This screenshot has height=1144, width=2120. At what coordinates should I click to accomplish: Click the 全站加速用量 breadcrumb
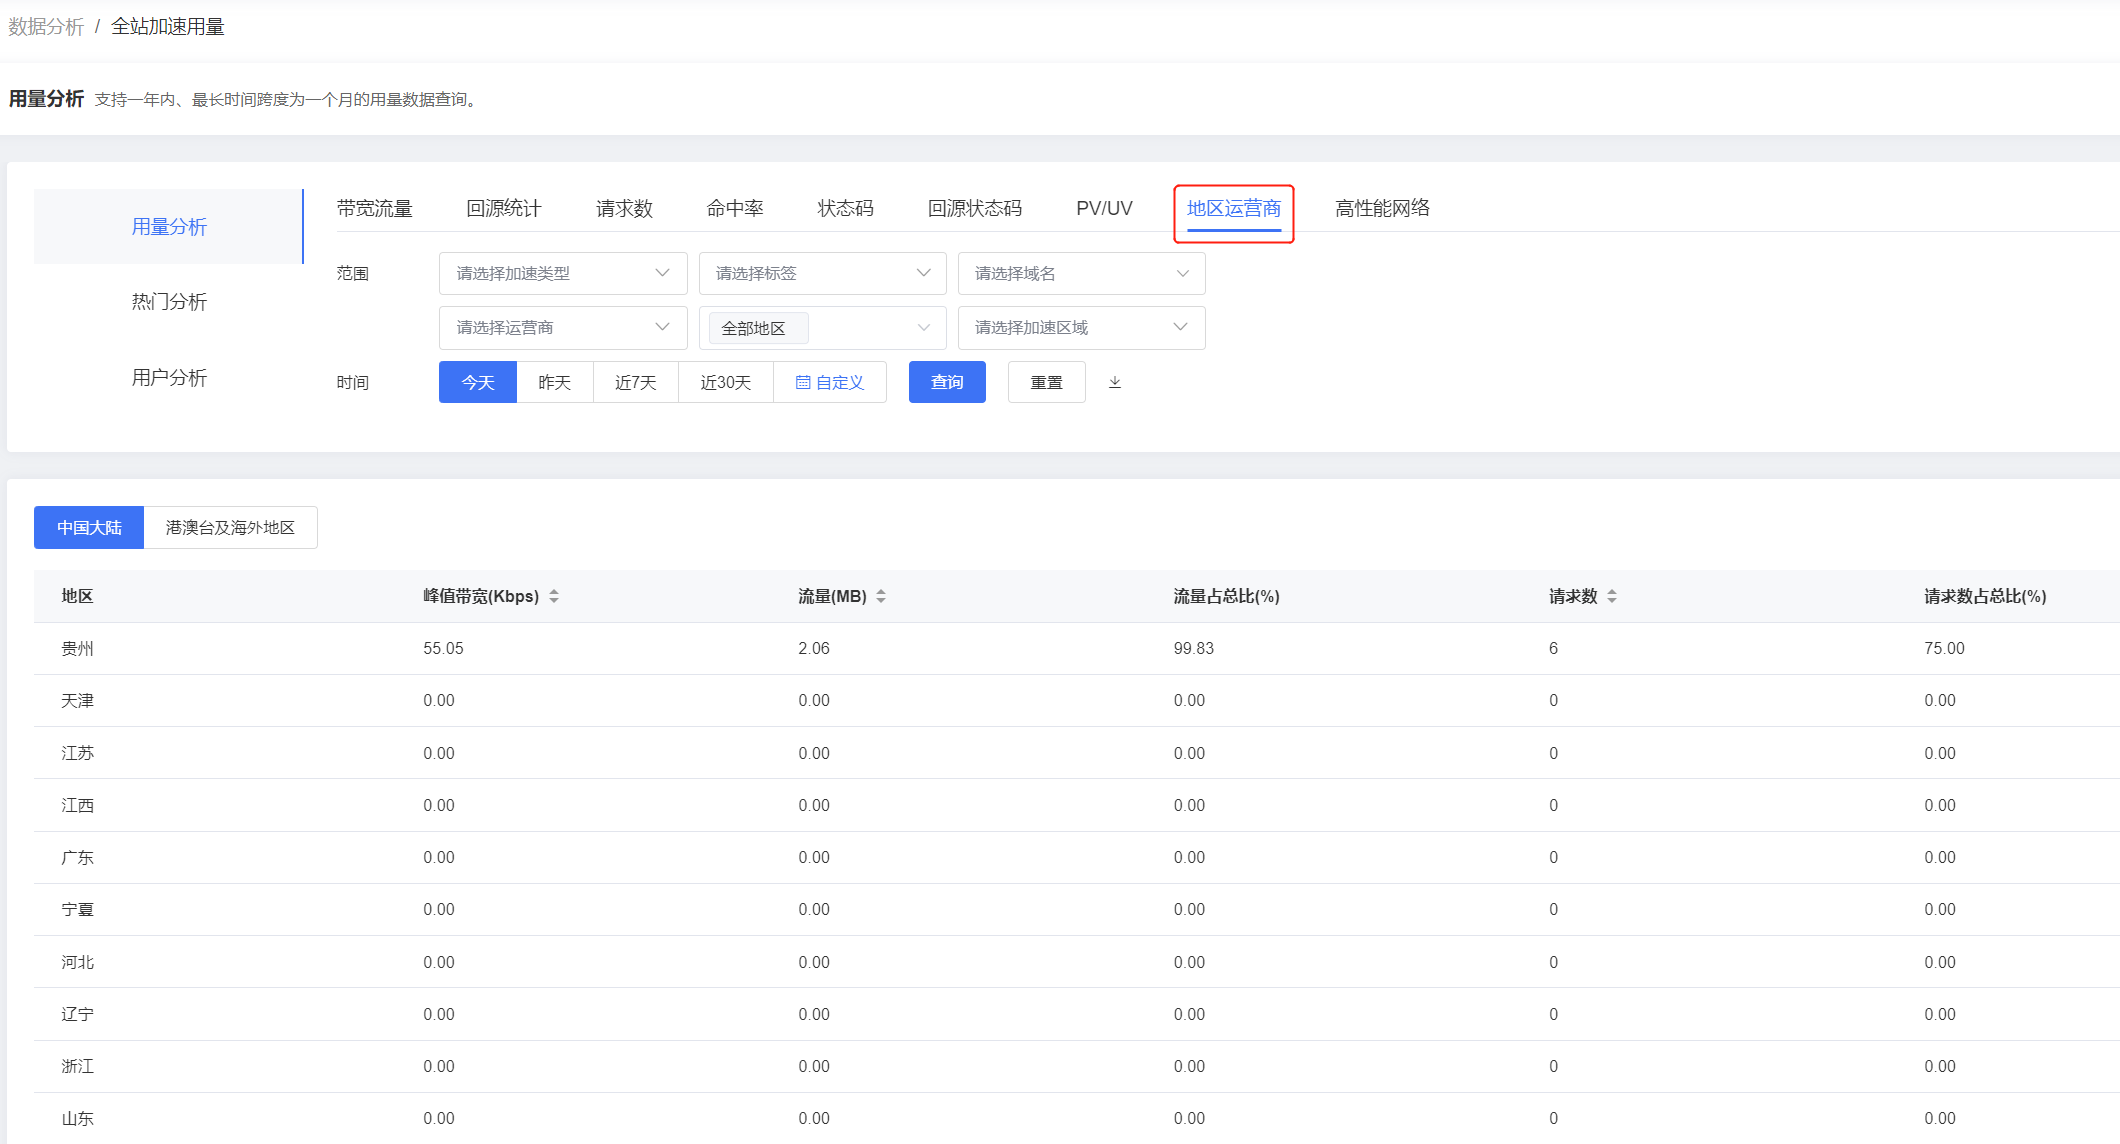[x=168, y=26]
